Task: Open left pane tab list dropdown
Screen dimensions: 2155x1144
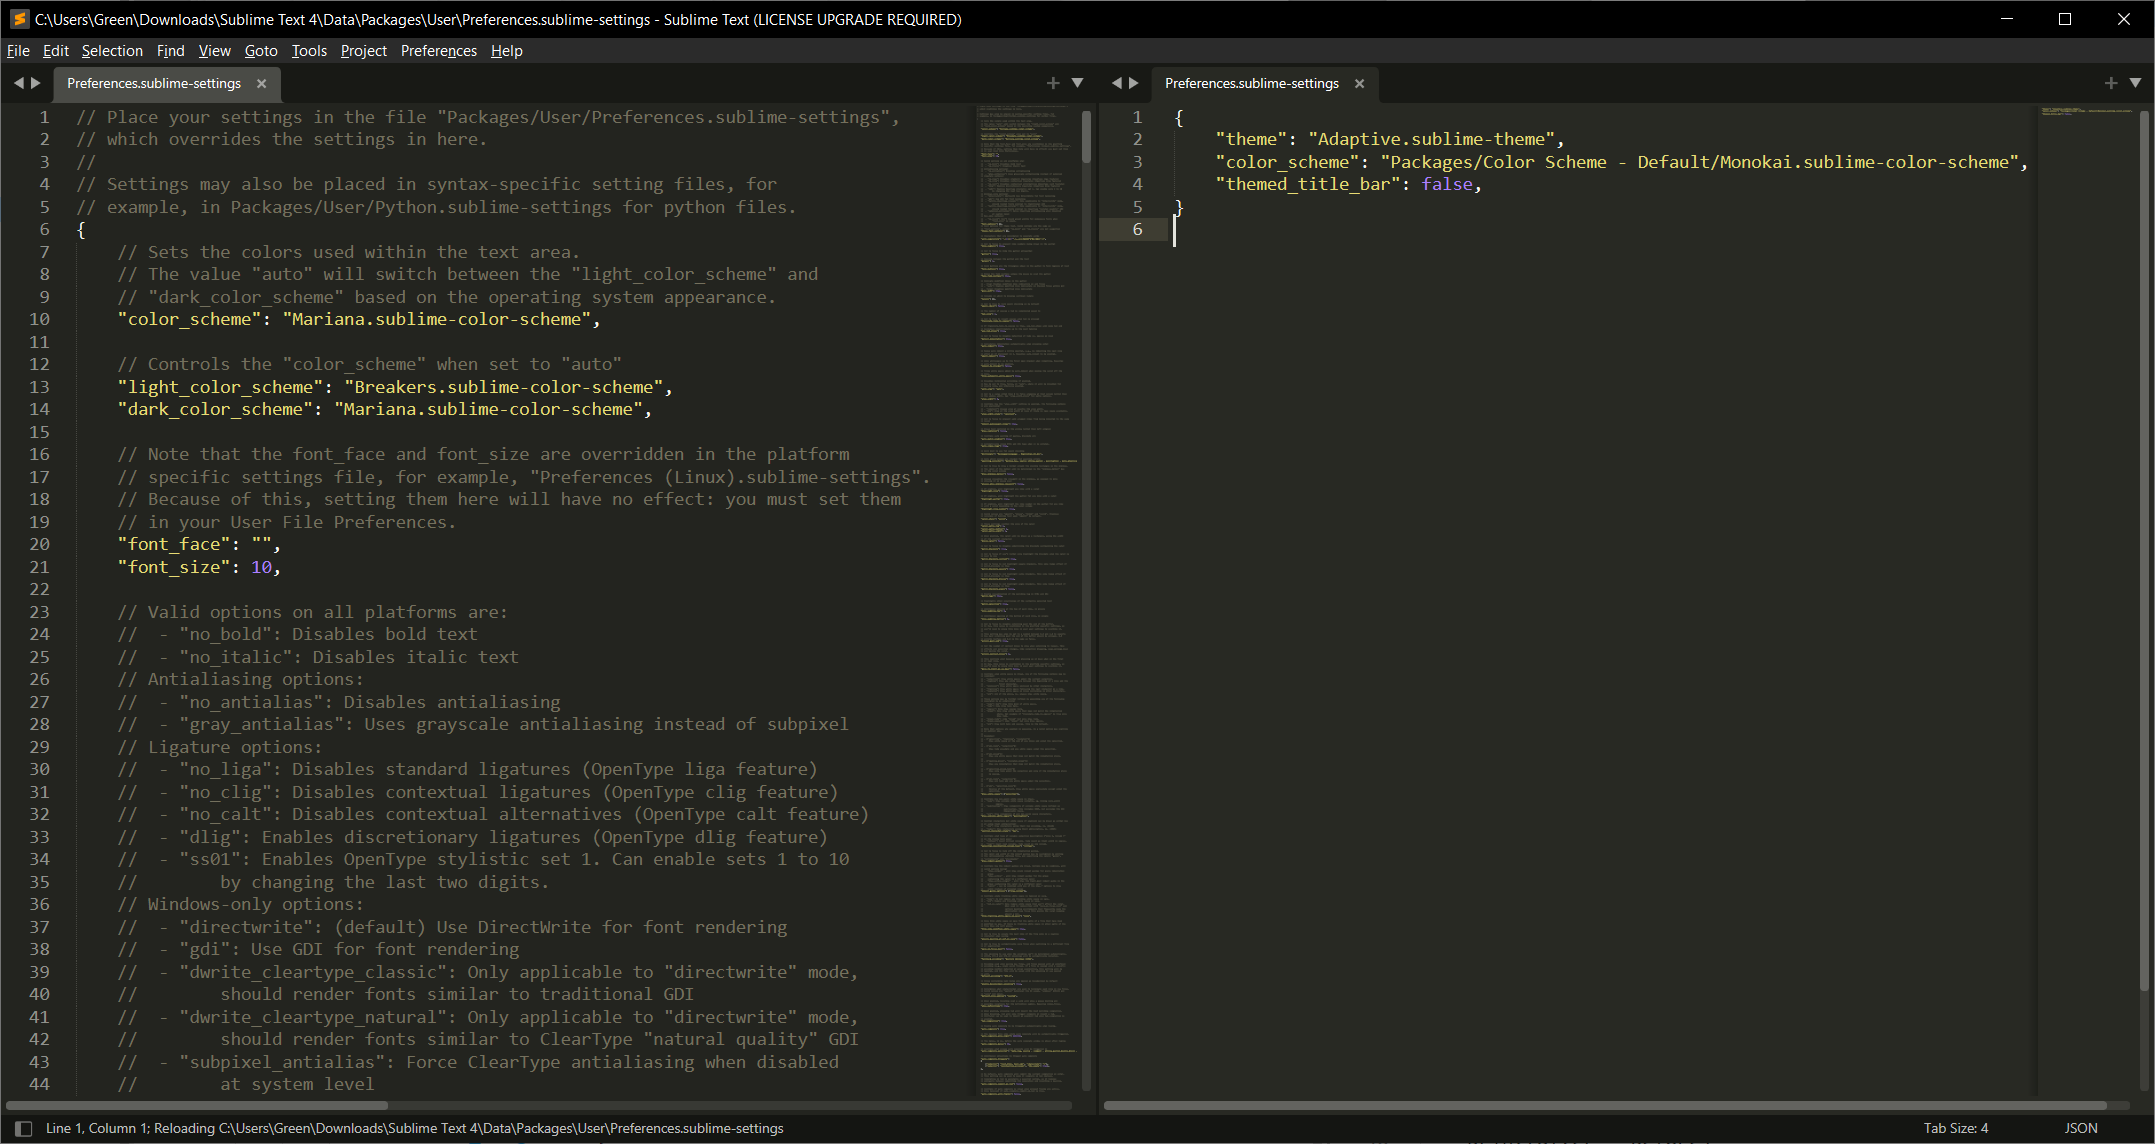Action: pos(1078,83)
